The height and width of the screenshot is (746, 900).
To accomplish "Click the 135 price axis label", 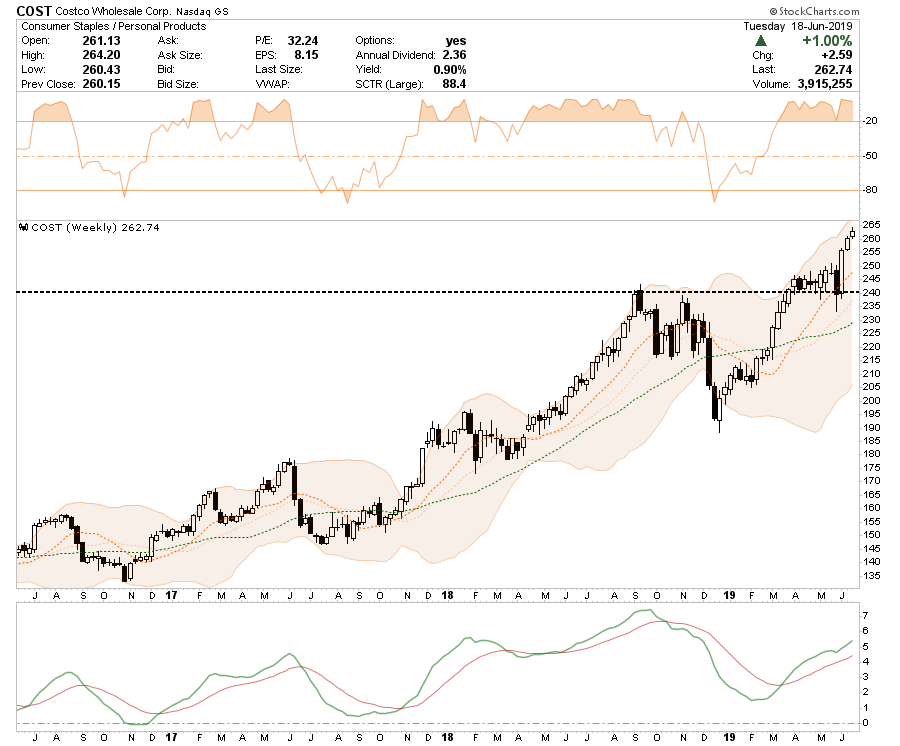I will click(871, 576).
